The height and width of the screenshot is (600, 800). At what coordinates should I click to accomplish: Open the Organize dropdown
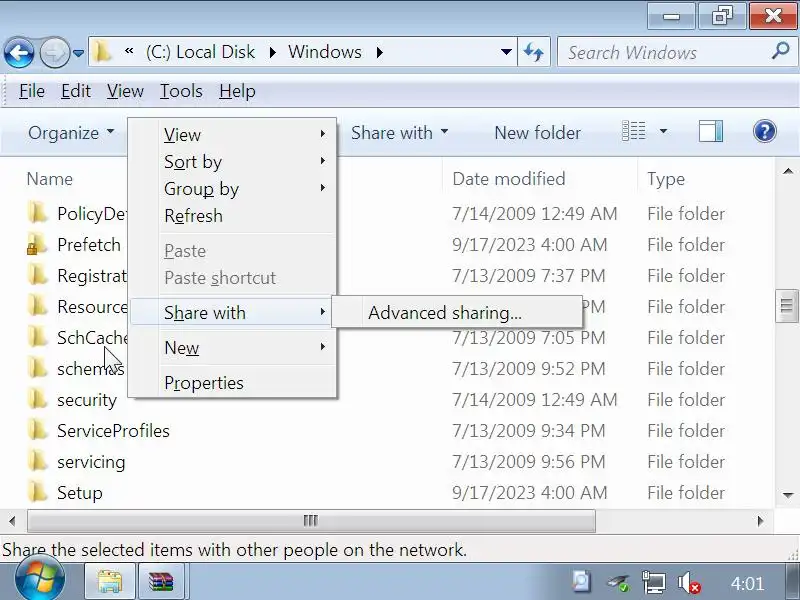[71, 133]
